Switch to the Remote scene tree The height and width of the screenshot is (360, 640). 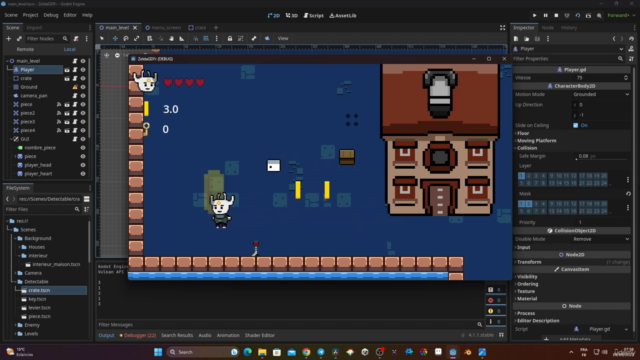click(25, 49)
